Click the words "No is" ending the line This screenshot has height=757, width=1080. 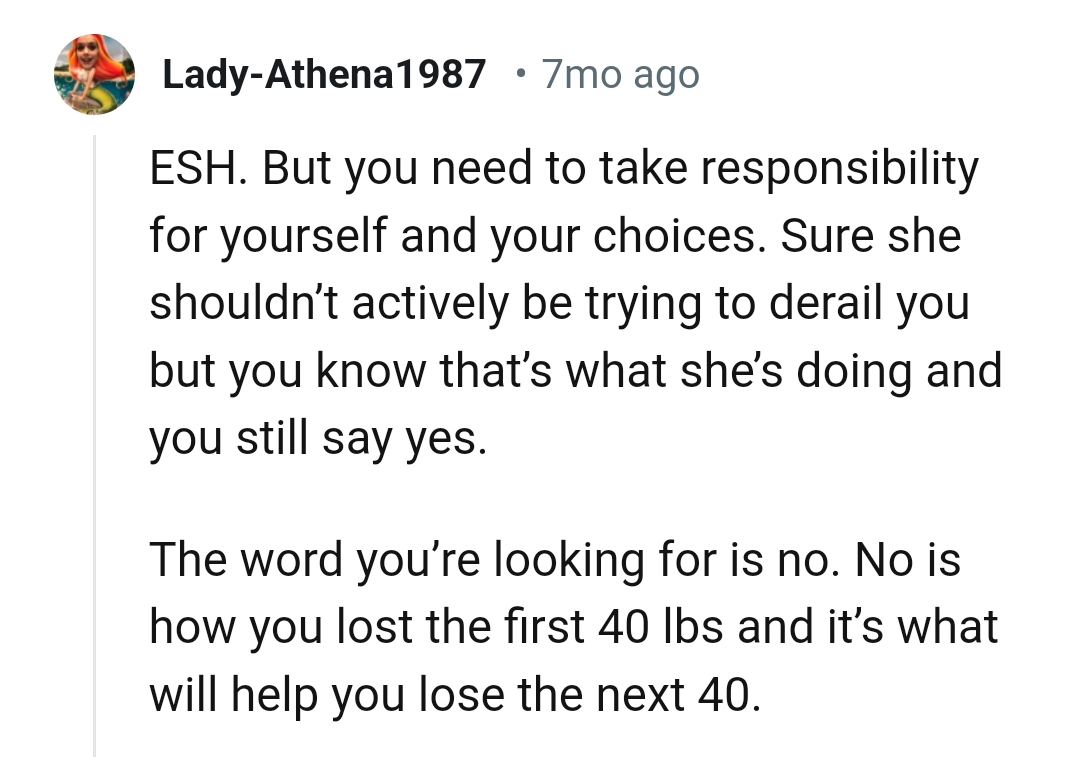(x=908, y=559)
